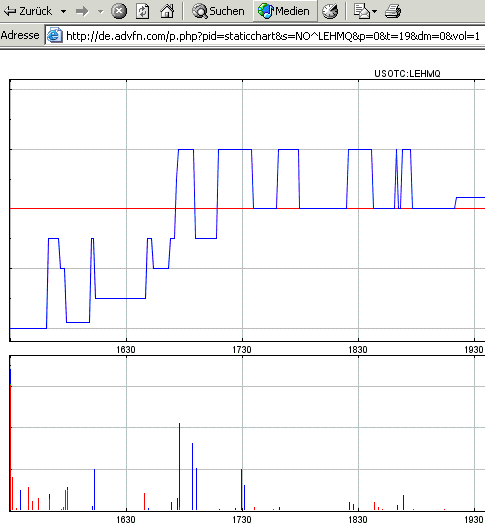Open the back history dropdown arrow
This screenshot has height=527, width=485.
coord(63,11)
